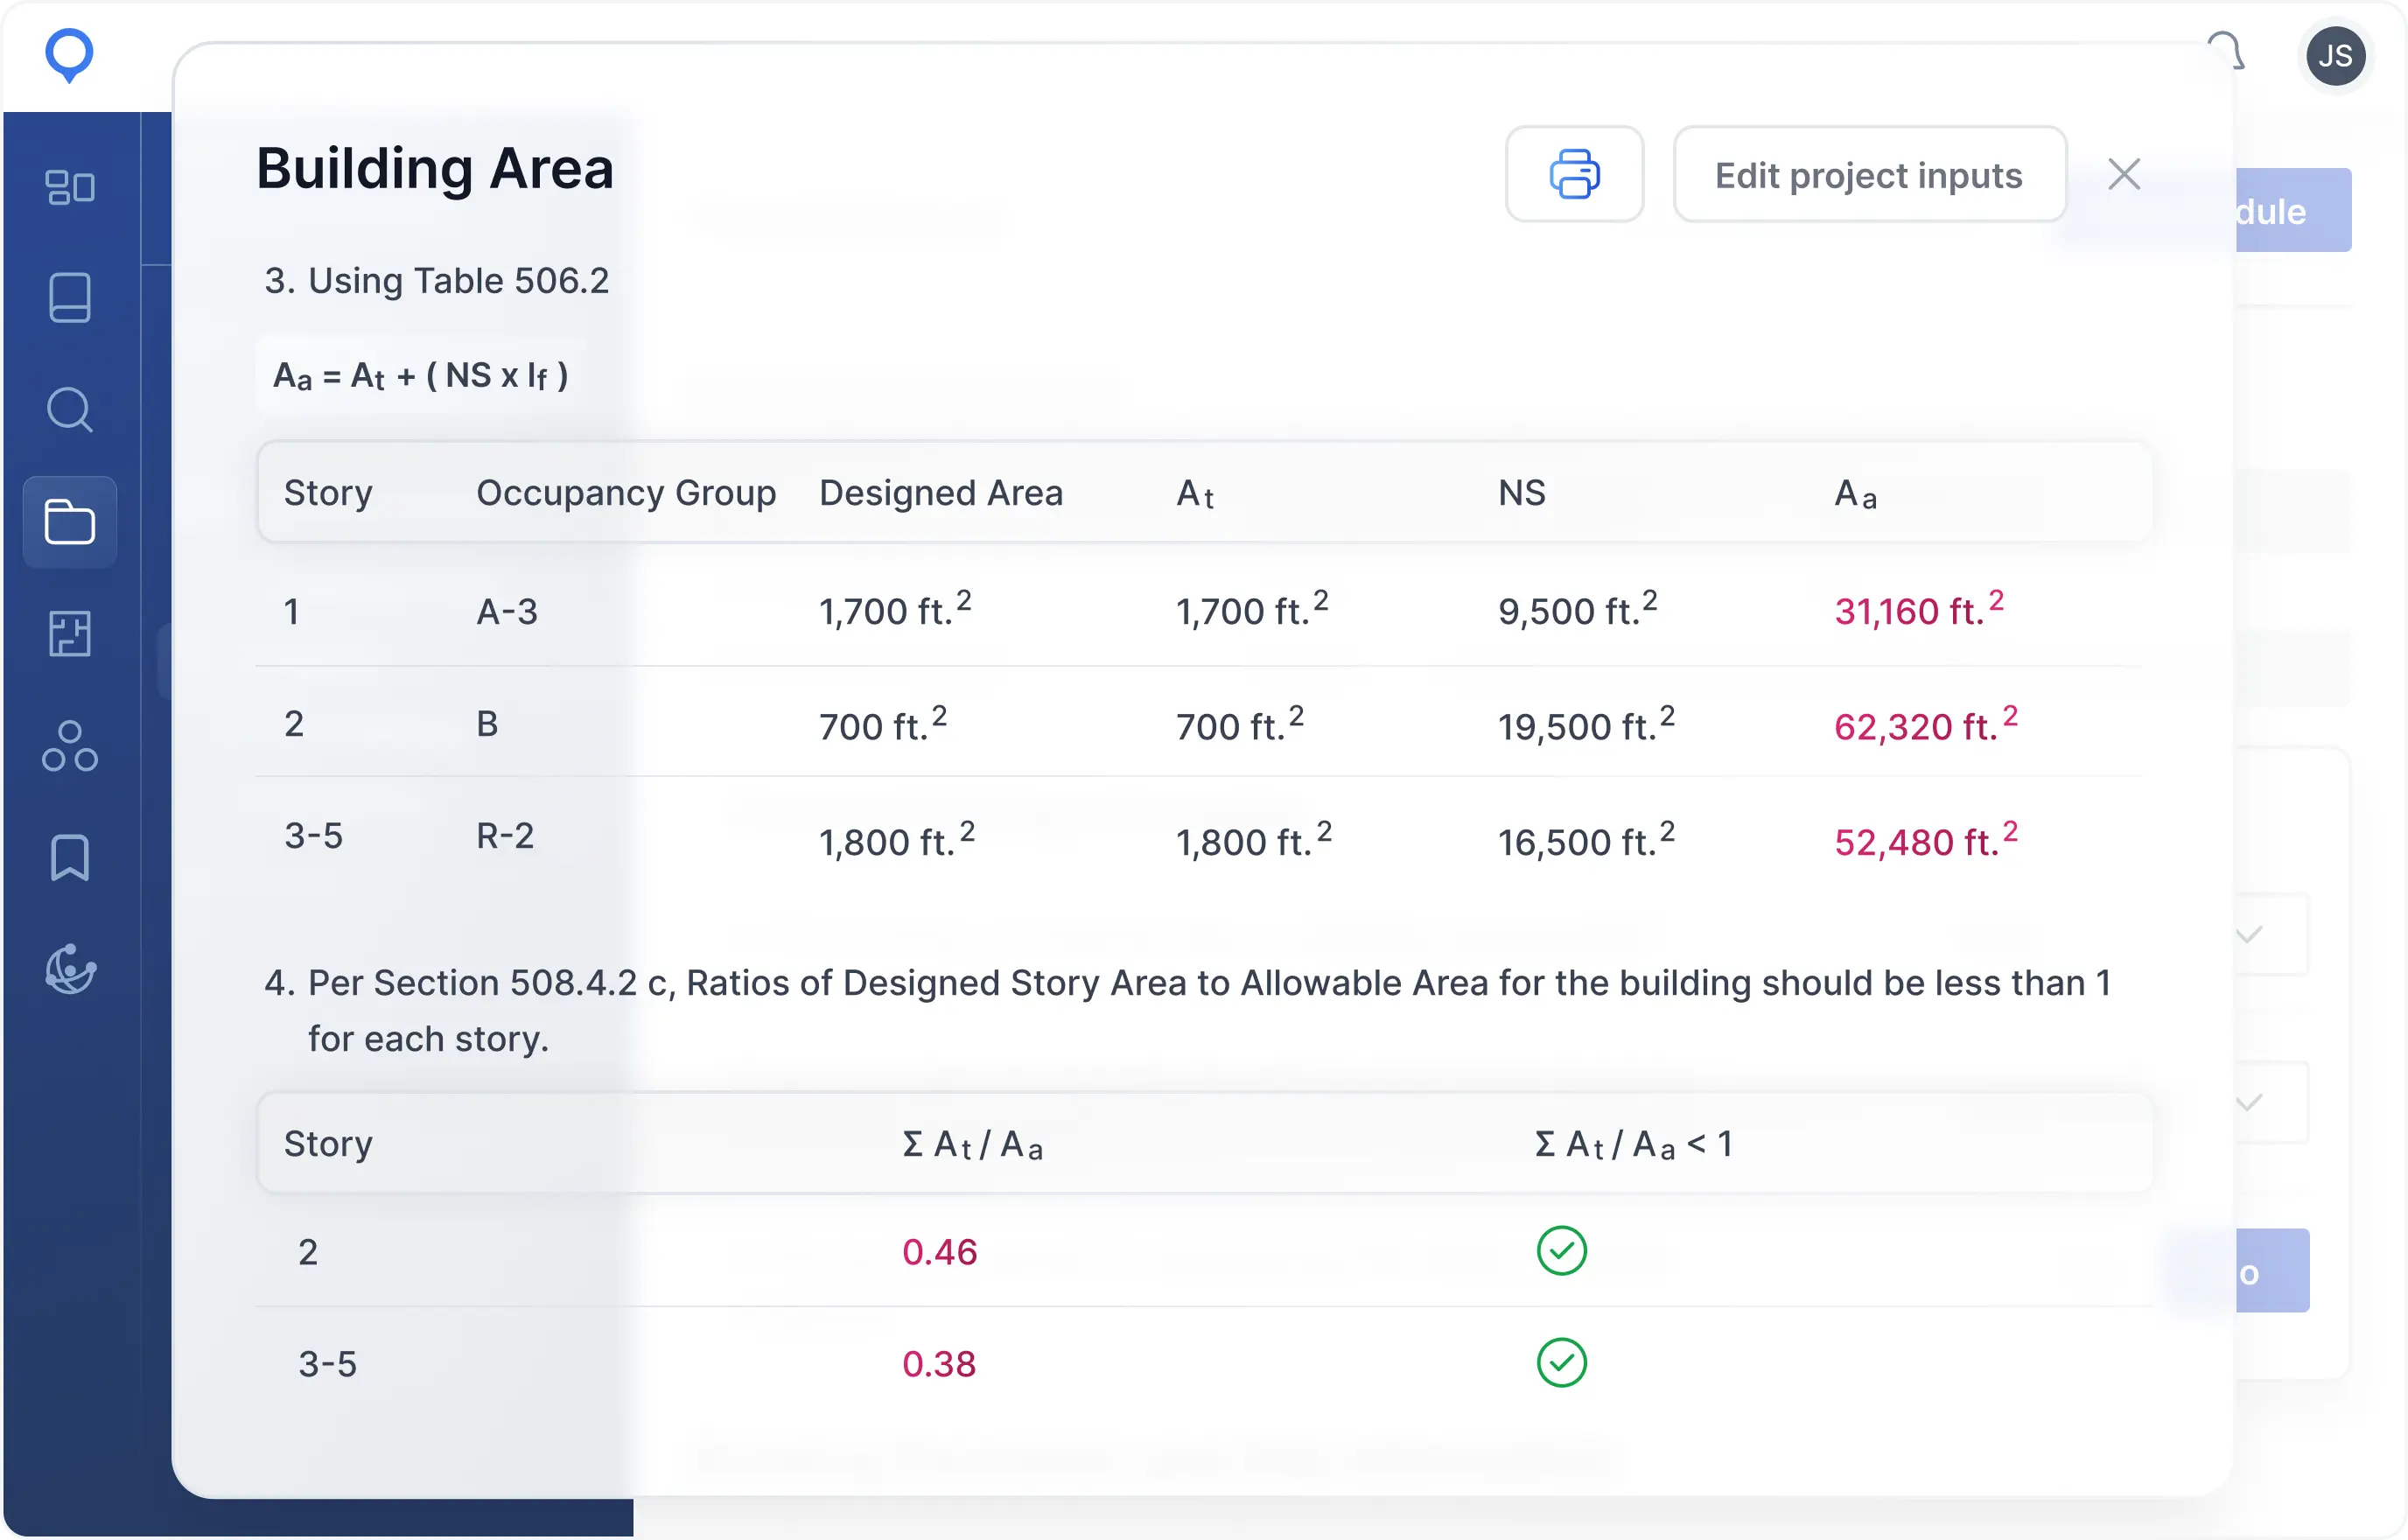
Task: Click the notification bell icon
Action: (2228, 52)
